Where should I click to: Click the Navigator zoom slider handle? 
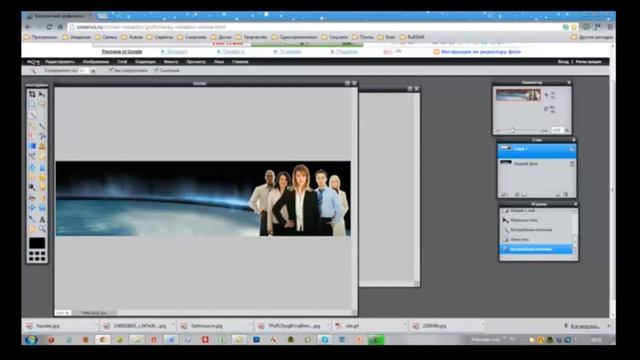(x=513, y=130)
